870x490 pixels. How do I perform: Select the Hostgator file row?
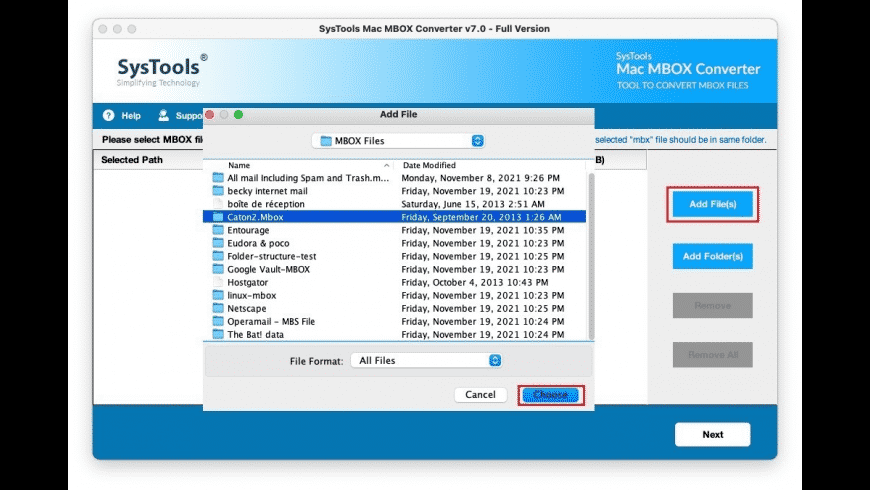pyautogui.click(x=394, y=282)
